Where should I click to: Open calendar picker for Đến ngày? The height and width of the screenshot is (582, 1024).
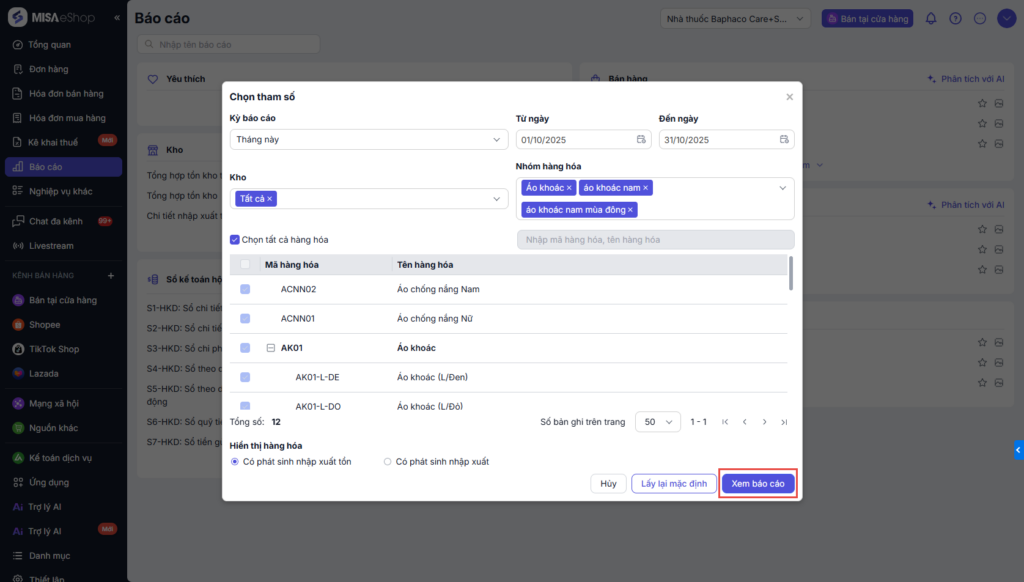click(785, 139)
